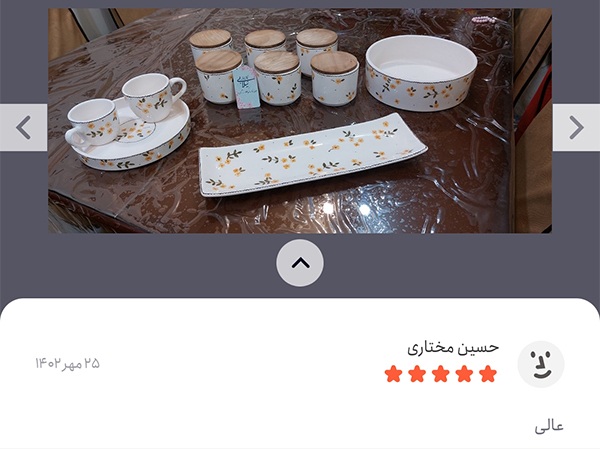Click the review date ۲۵ مهر ۱۴۰۲
Viewport: 600px width, 449px height.
coord(67,363)
